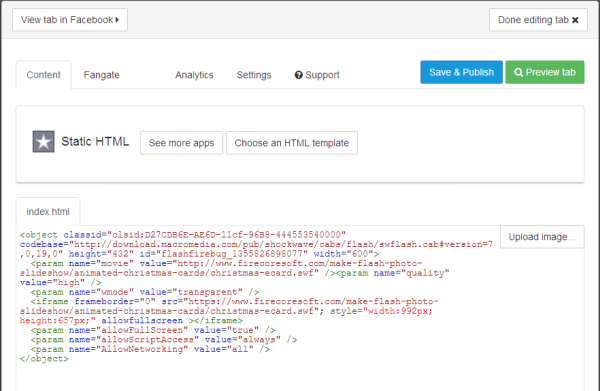
Task: Click the question mark icon beside Support
Action: [x=298, y=75]
